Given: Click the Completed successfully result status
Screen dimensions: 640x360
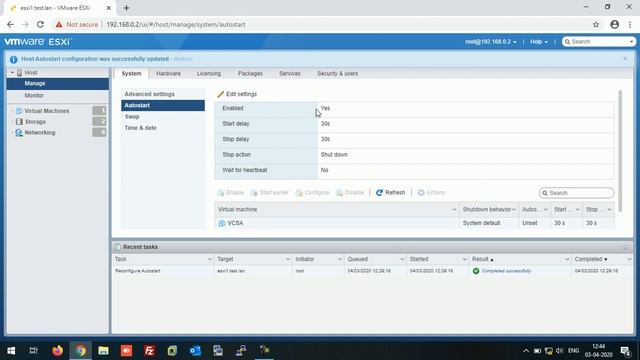Looking at the screenshot, I should point(502,271).
